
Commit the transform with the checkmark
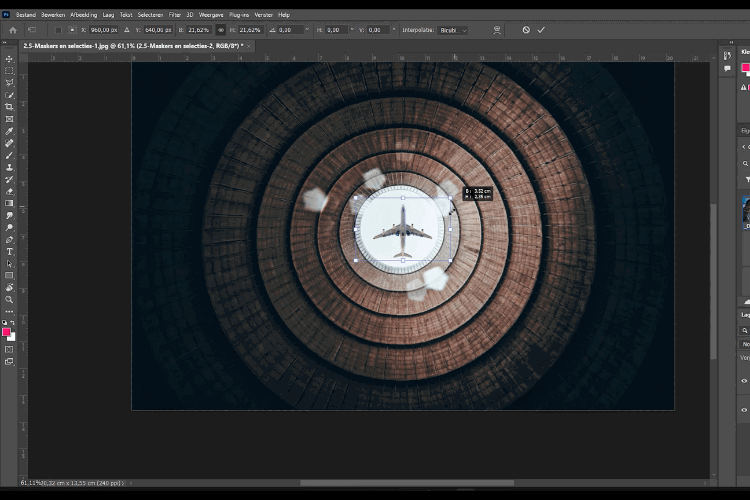point(541,30)
